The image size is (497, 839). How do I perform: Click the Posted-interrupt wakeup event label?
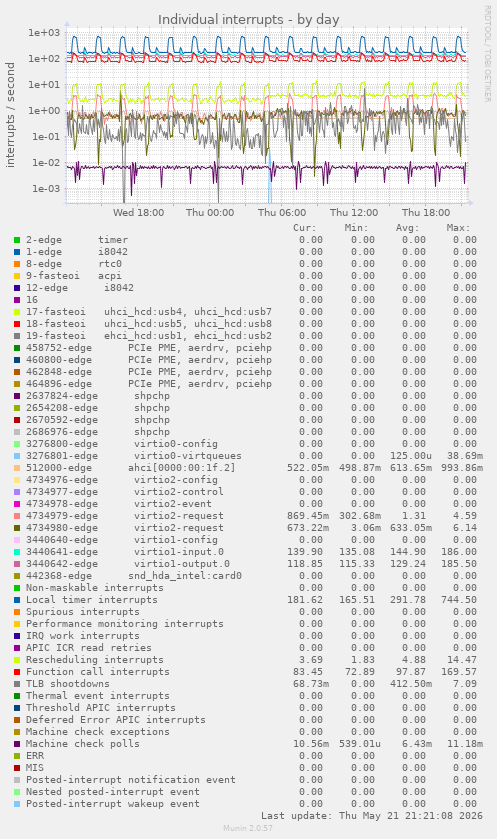(113, 804)
